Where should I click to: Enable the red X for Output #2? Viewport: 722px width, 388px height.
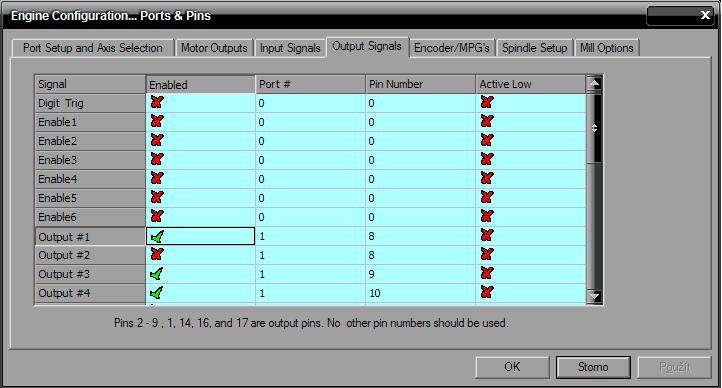[157, 255]
